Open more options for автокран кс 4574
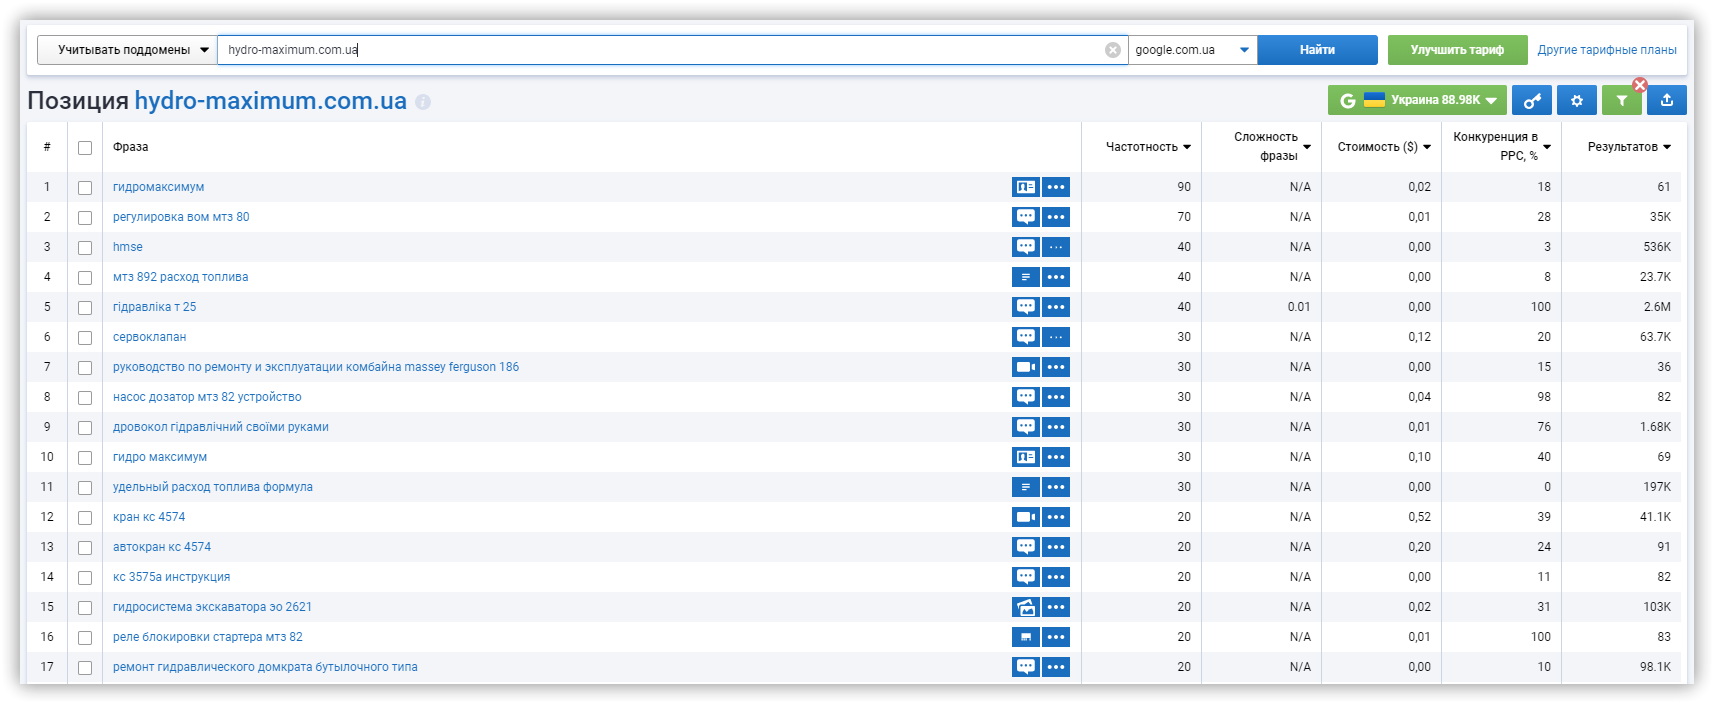The image size is (1714, 704). coord(1056,547)
